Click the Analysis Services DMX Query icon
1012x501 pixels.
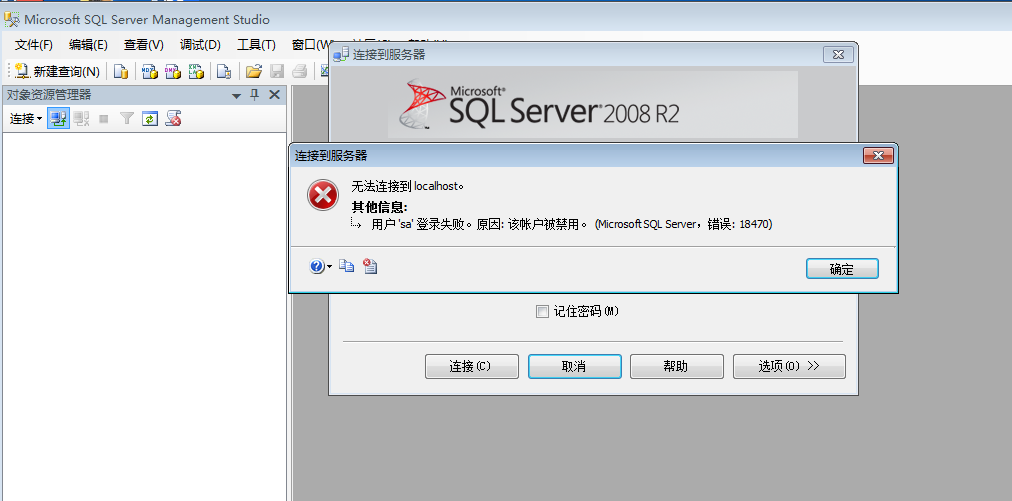click(x=173, y=71)
